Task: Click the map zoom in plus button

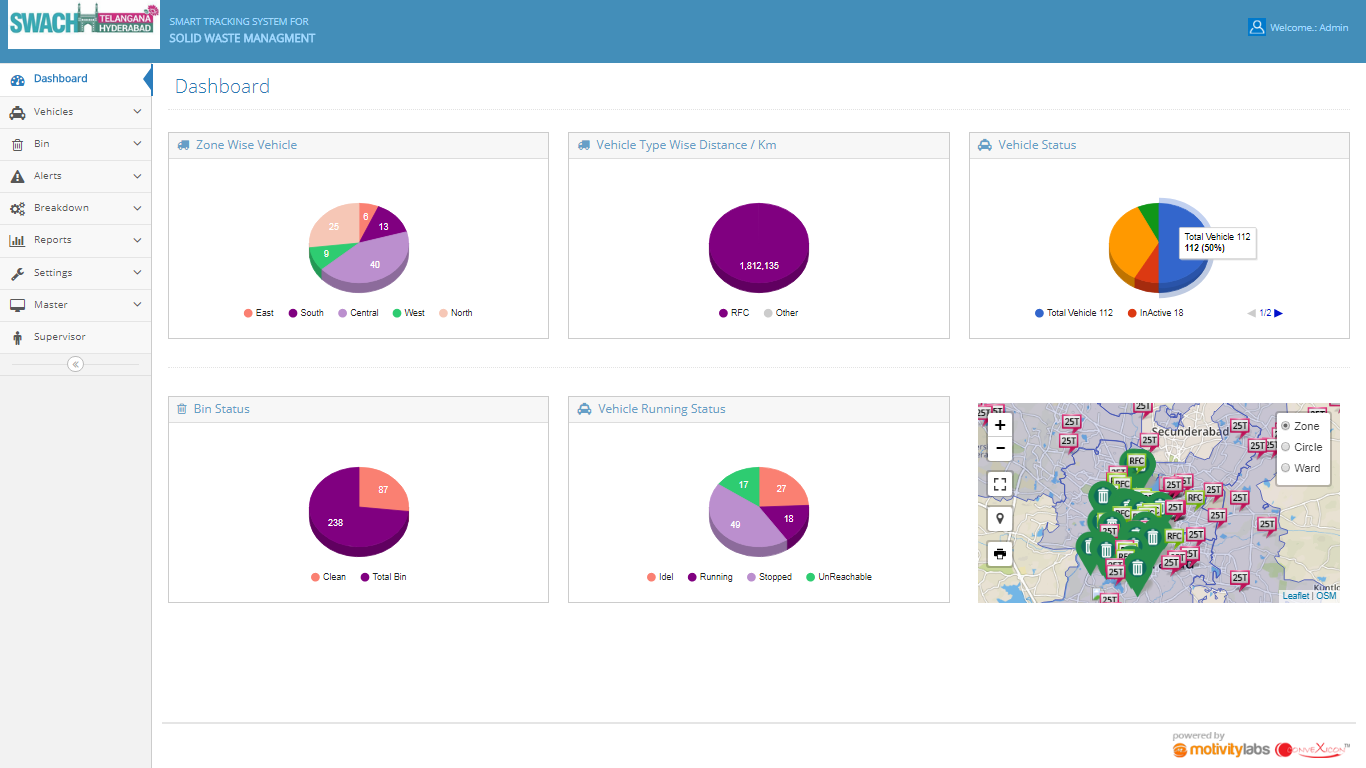Action: point(1000,425)
